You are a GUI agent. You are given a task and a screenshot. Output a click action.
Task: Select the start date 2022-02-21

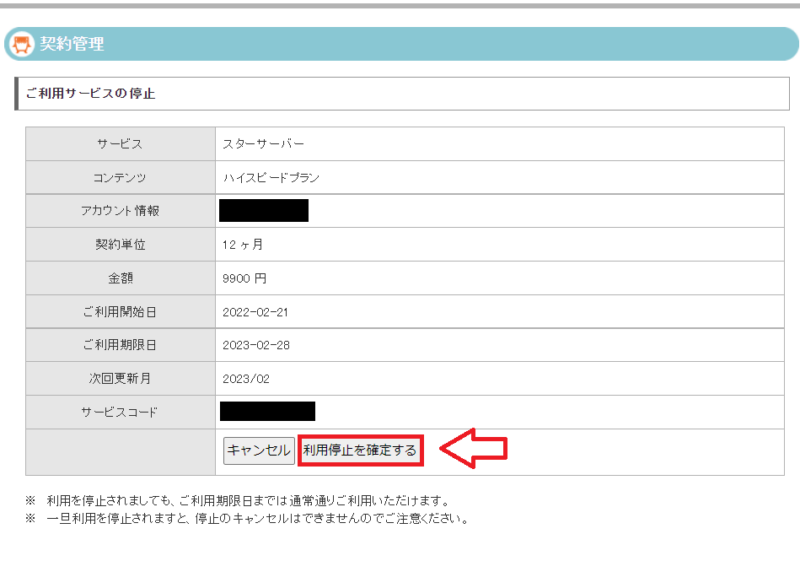[x=255, y=312]
